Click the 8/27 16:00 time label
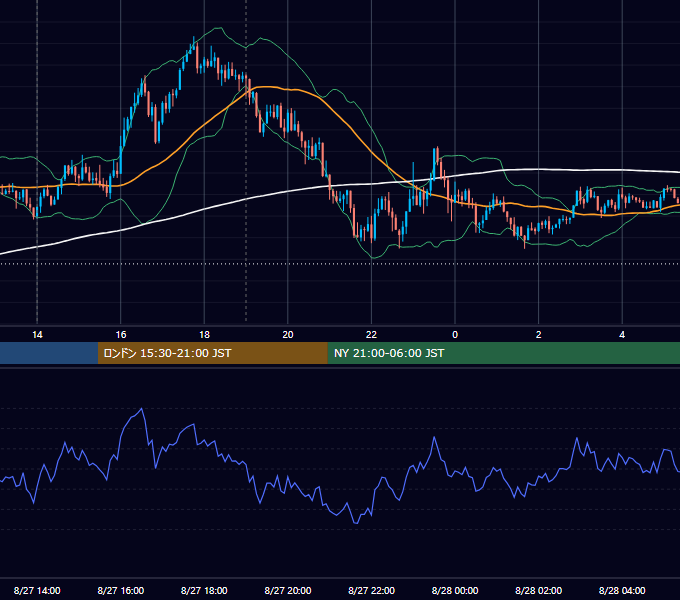680x600 pixels. tap(121, 590)
